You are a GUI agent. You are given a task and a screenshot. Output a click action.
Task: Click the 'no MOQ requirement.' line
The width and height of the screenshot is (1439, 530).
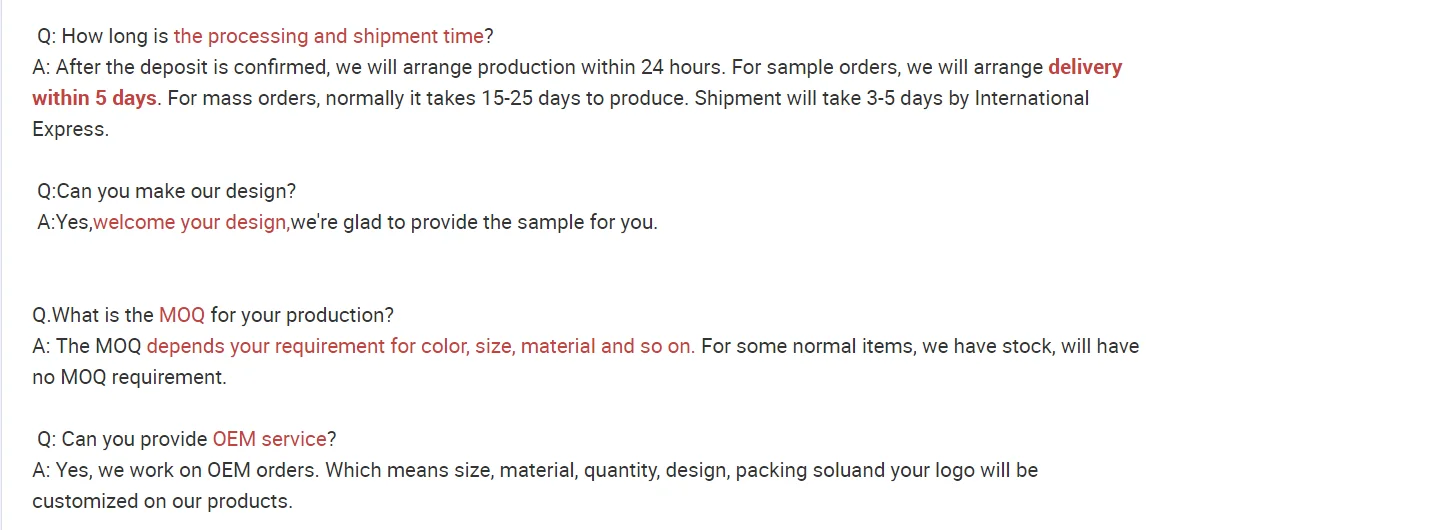click(x=129, y=377)
